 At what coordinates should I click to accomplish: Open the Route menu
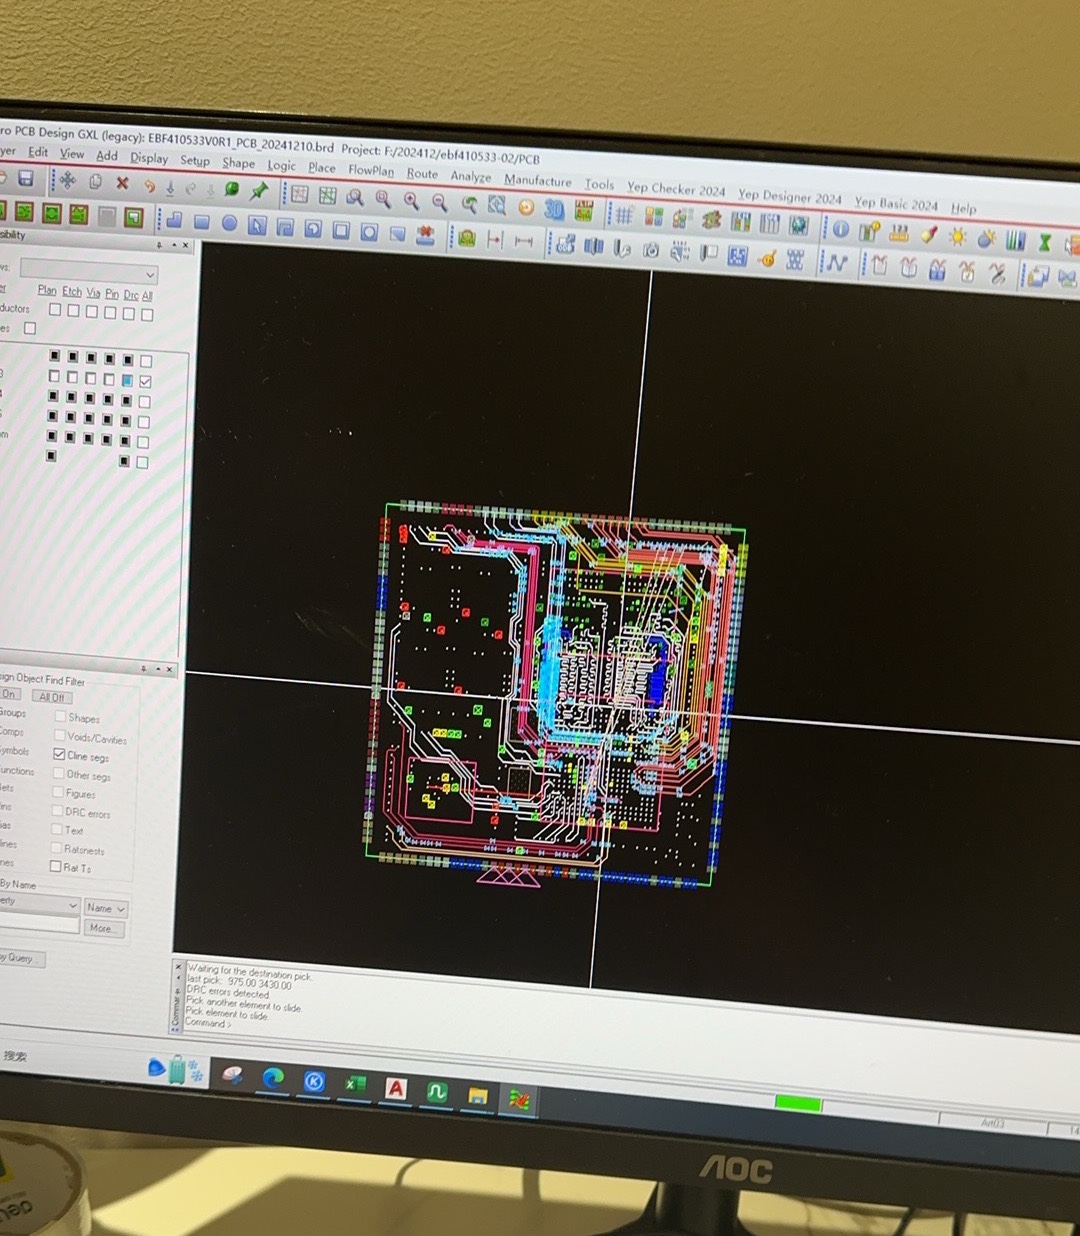point(422,173)
